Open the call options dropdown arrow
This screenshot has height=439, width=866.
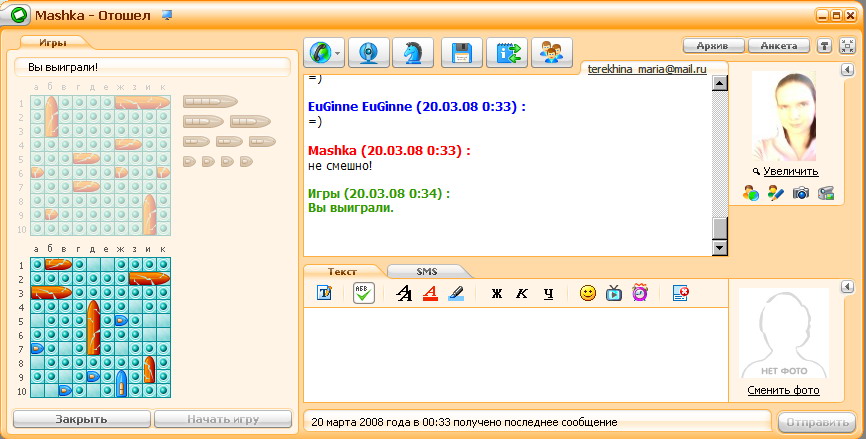coord(337,54)
